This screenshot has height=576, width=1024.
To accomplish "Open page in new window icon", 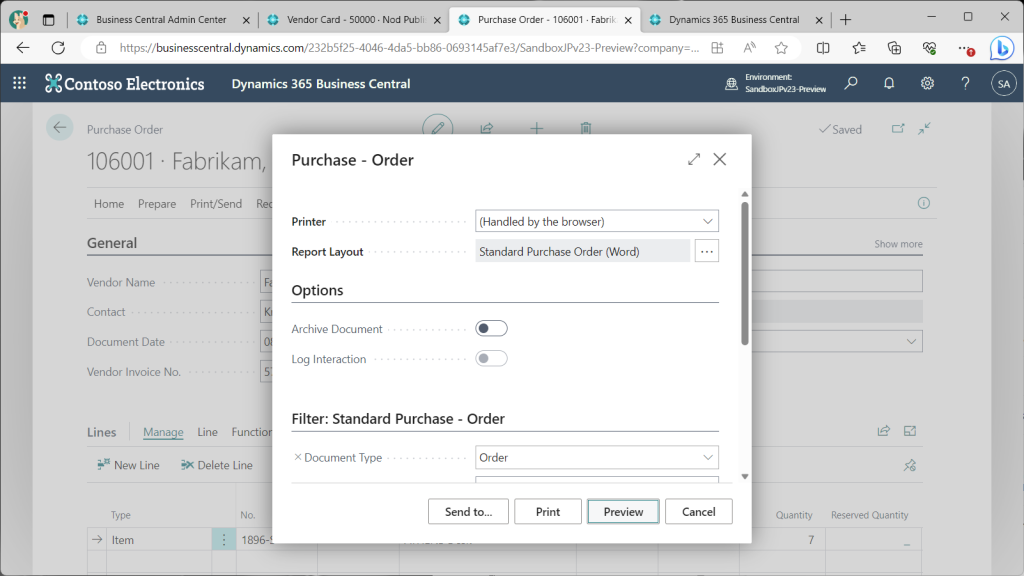I will tap(898, 129).
